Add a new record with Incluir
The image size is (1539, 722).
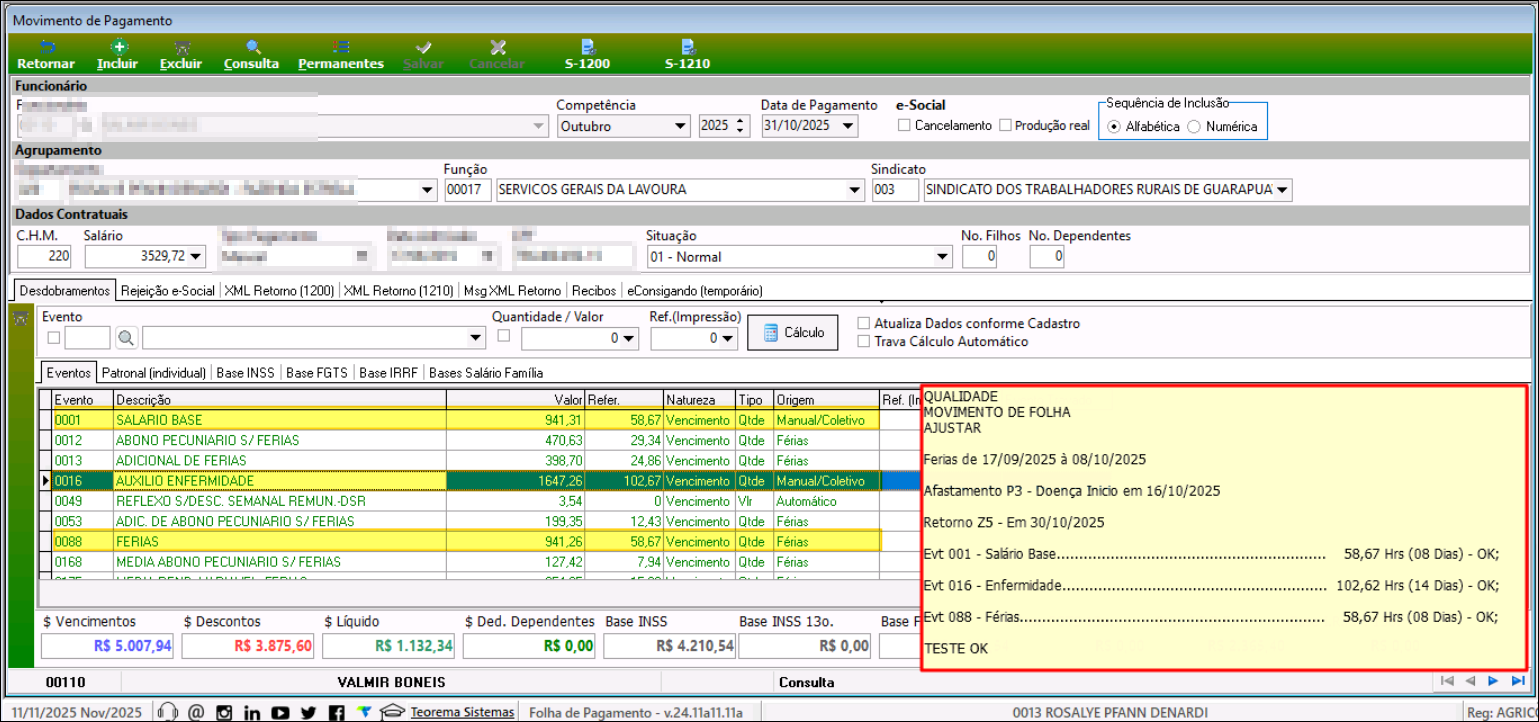(118, 54)
